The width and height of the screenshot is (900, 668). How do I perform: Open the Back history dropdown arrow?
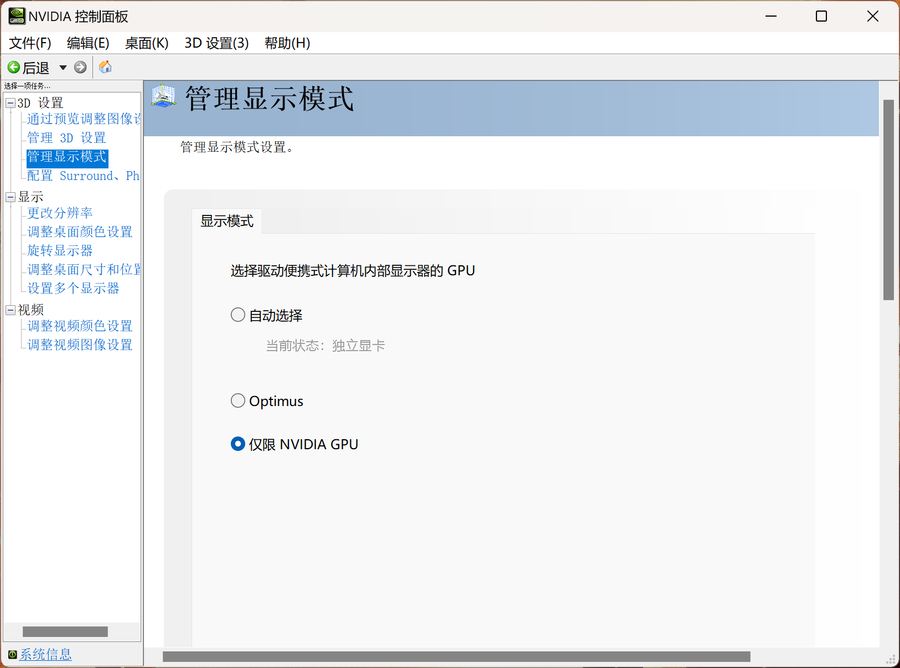coord(63,68)
